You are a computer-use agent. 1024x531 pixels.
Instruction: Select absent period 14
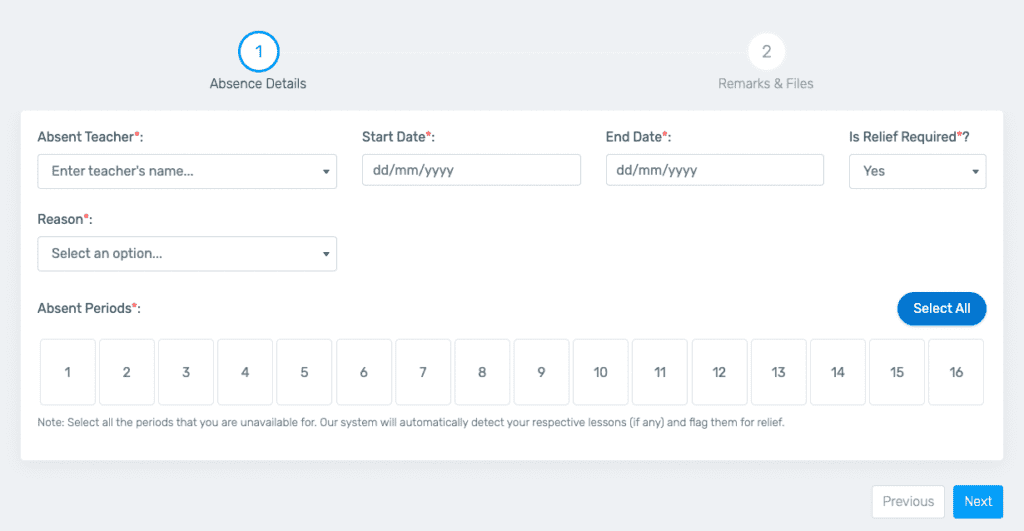click(x=837, y=372)
